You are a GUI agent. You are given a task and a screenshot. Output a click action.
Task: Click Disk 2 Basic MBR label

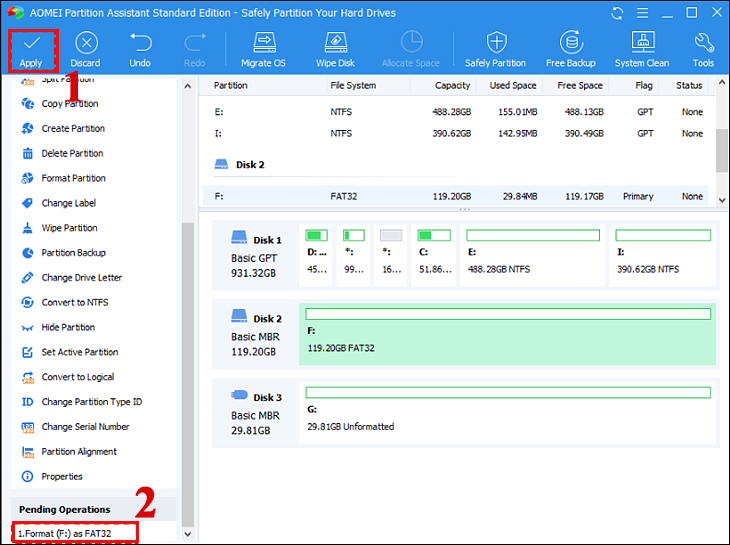click(x=256, y=334)
